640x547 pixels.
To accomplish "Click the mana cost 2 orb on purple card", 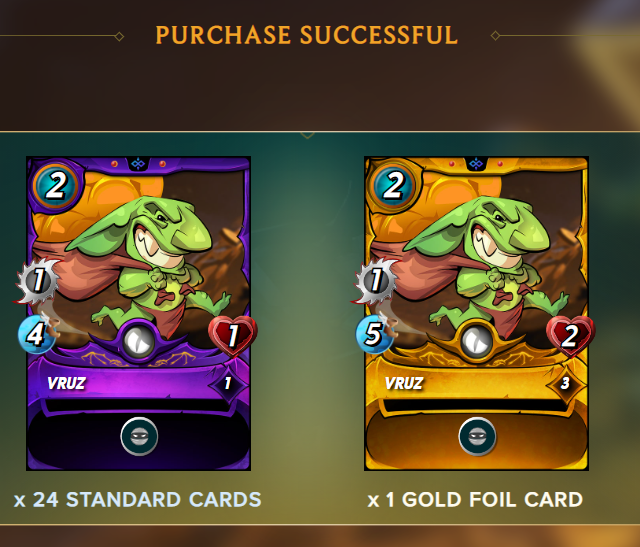I will 56,186.
